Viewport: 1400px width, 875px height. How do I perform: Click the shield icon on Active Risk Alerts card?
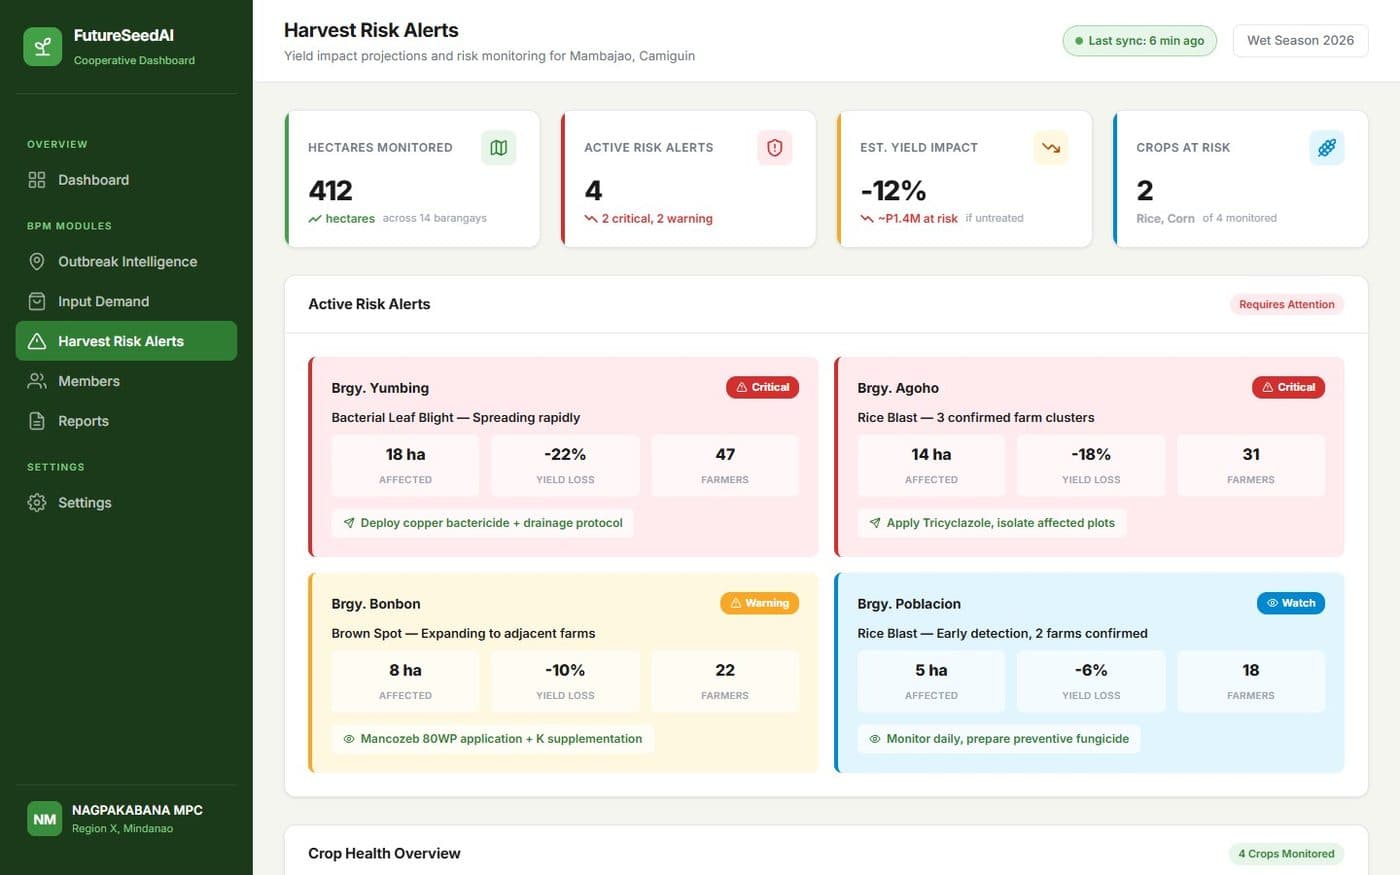(775, 148)
